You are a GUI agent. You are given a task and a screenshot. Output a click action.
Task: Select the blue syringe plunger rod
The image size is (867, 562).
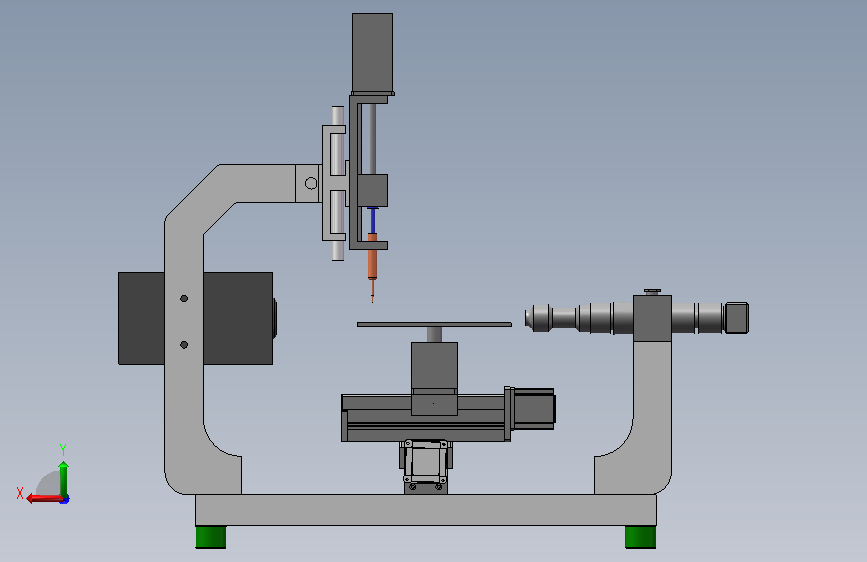tap(373, 220)
